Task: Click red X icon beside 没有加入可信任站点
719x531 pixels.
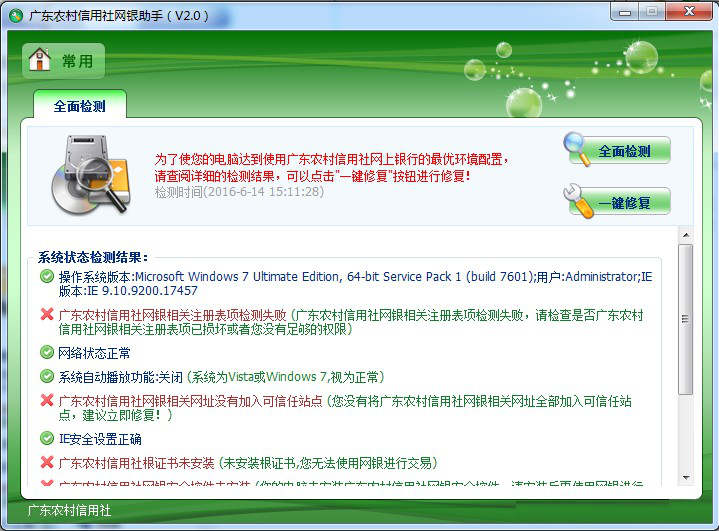Action: point(47,400)
